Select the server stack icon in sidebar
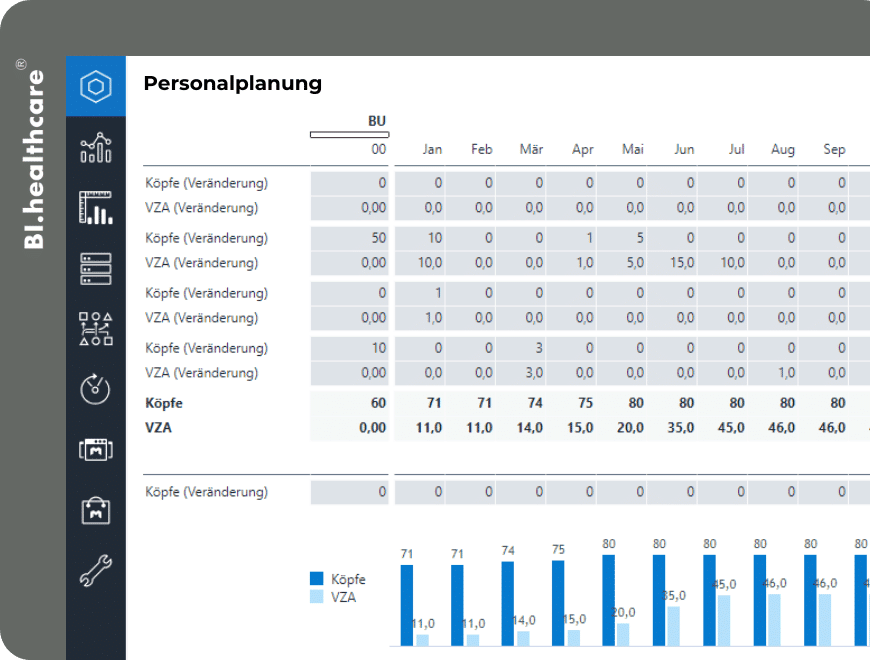Image resolution: width=870 pixels, height=660 pixels. point(95,269)
